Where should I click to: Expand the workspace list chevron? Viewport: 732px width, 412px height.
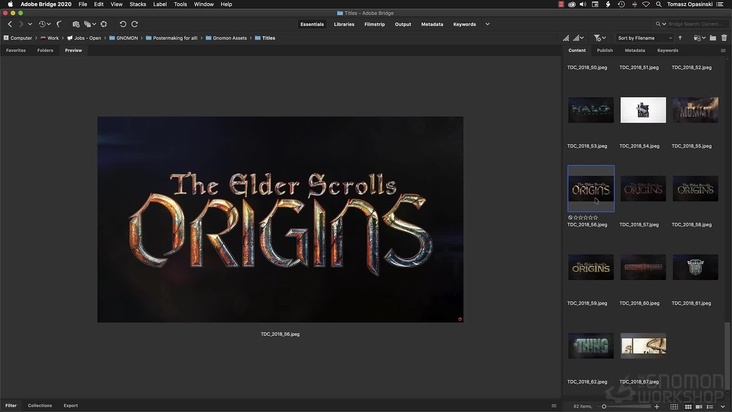[x=487, y=24]
